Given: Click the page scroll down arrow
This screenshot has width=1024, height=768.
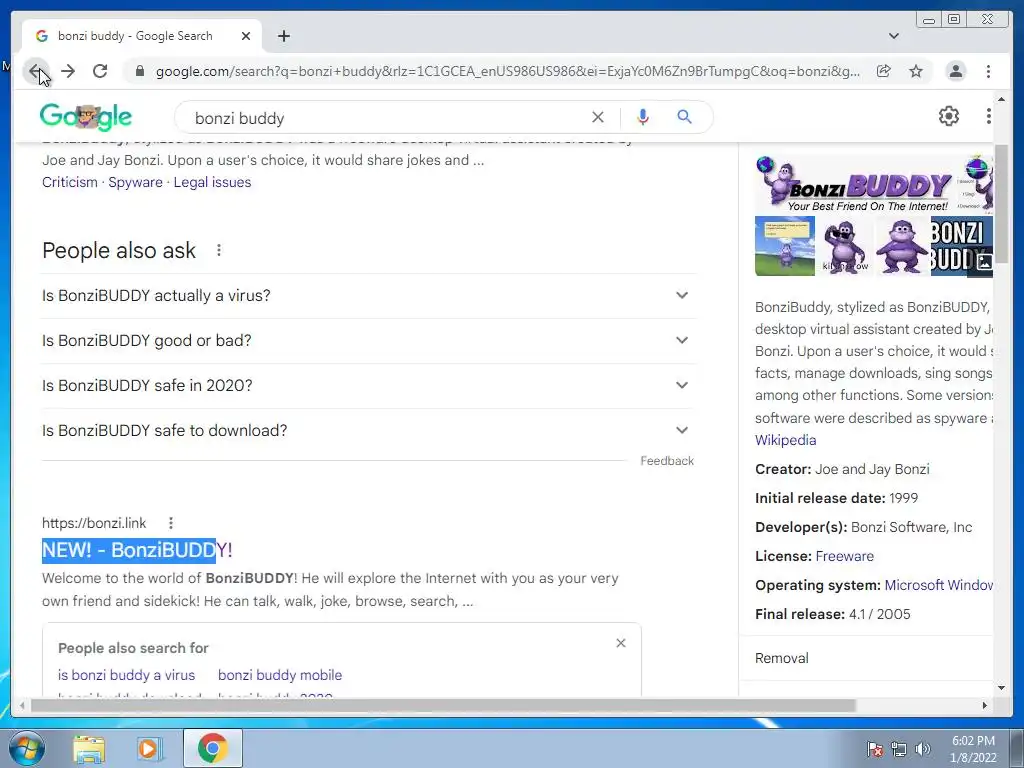Looking at the screenshot, I should click(1001, 688).
